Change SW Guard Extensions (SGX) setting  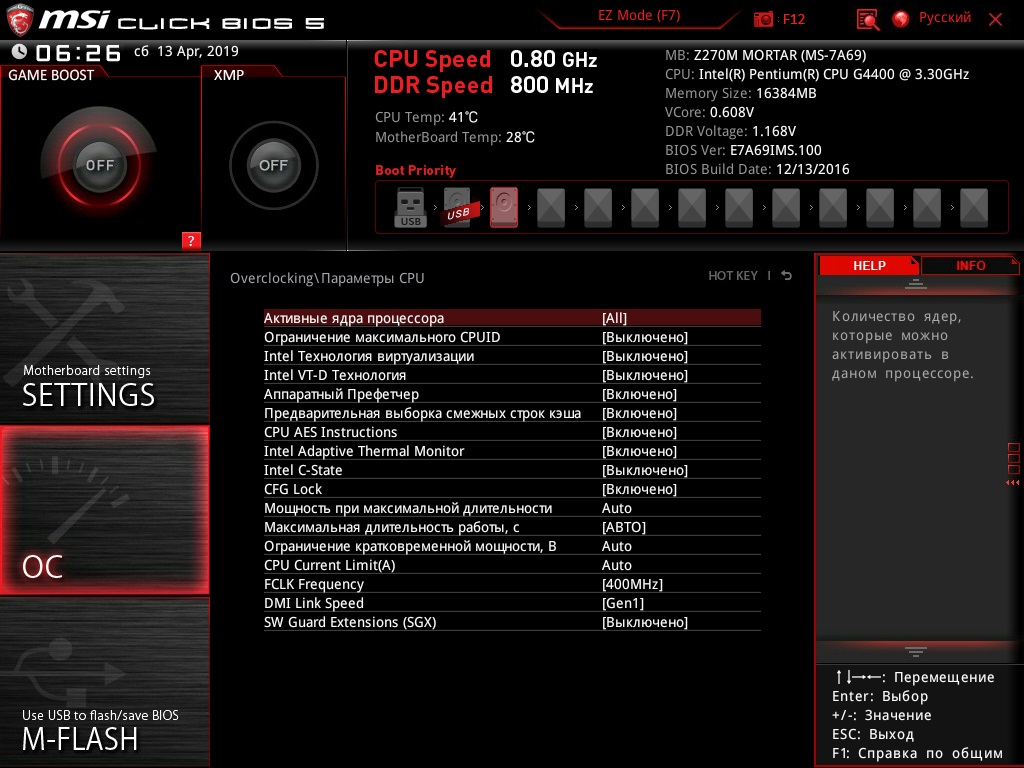[512, 621]
